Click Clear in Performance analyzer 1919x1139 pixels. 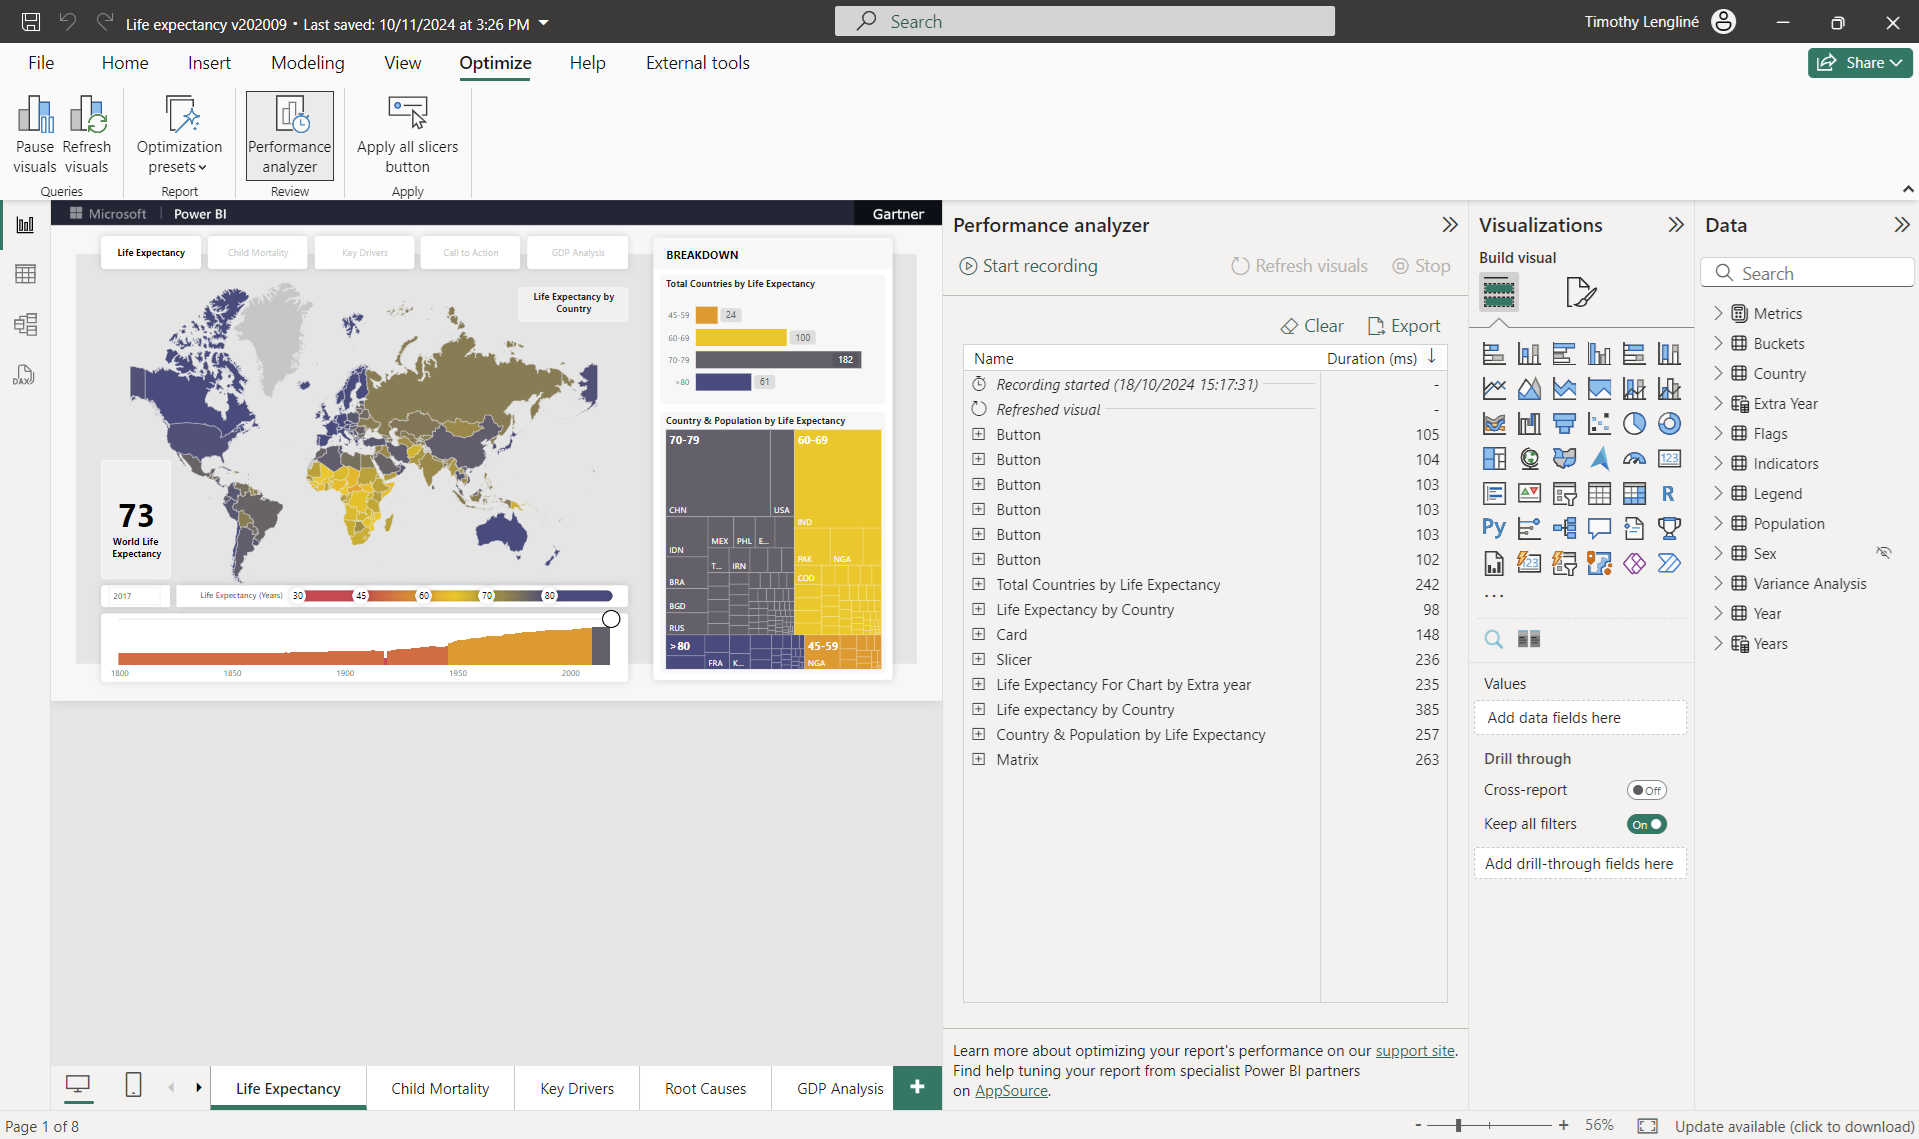(x=1312, y=326)
